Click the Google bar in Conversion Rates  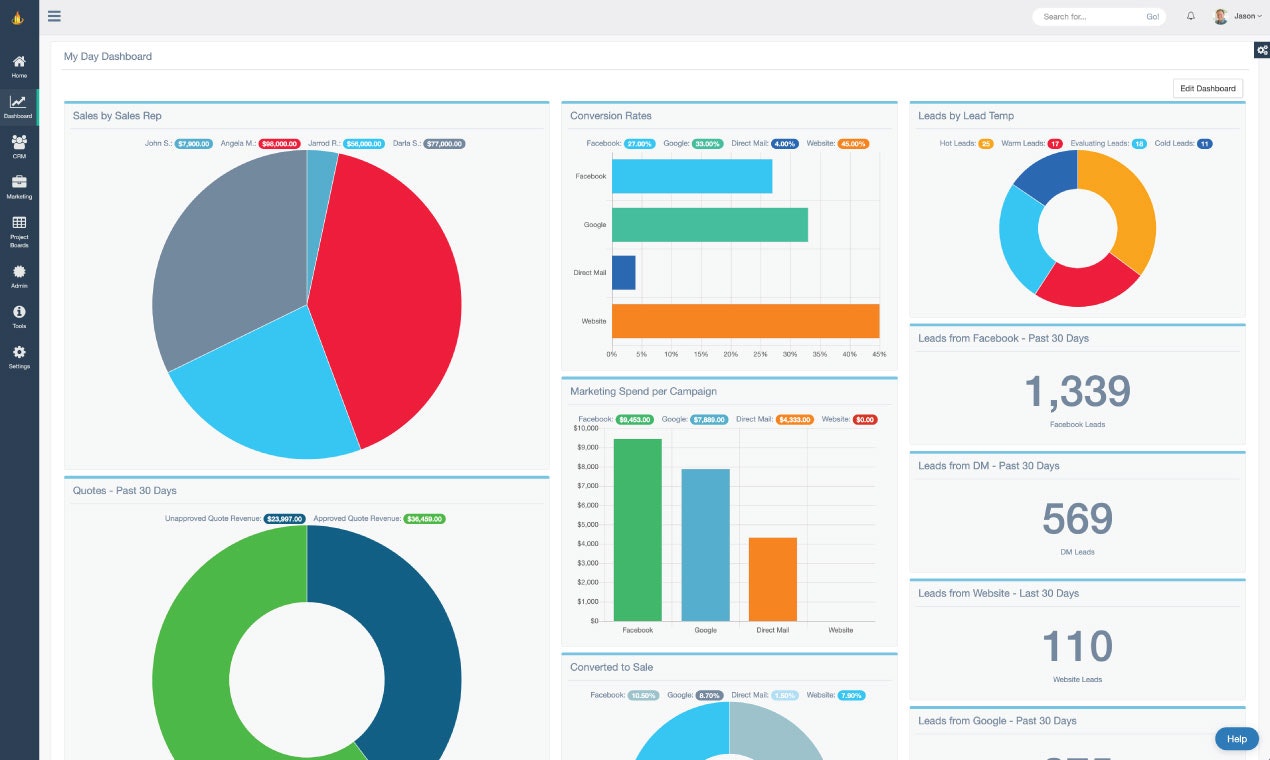tap(710, 224)
